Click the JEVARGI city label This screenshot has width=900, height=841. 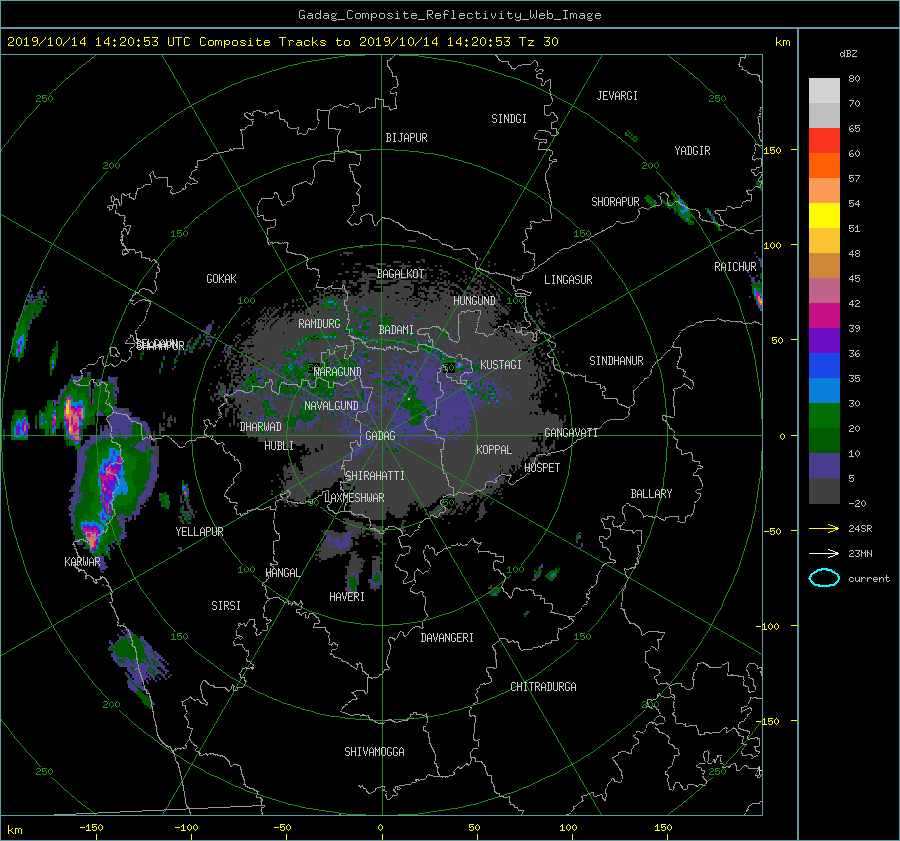617,96
